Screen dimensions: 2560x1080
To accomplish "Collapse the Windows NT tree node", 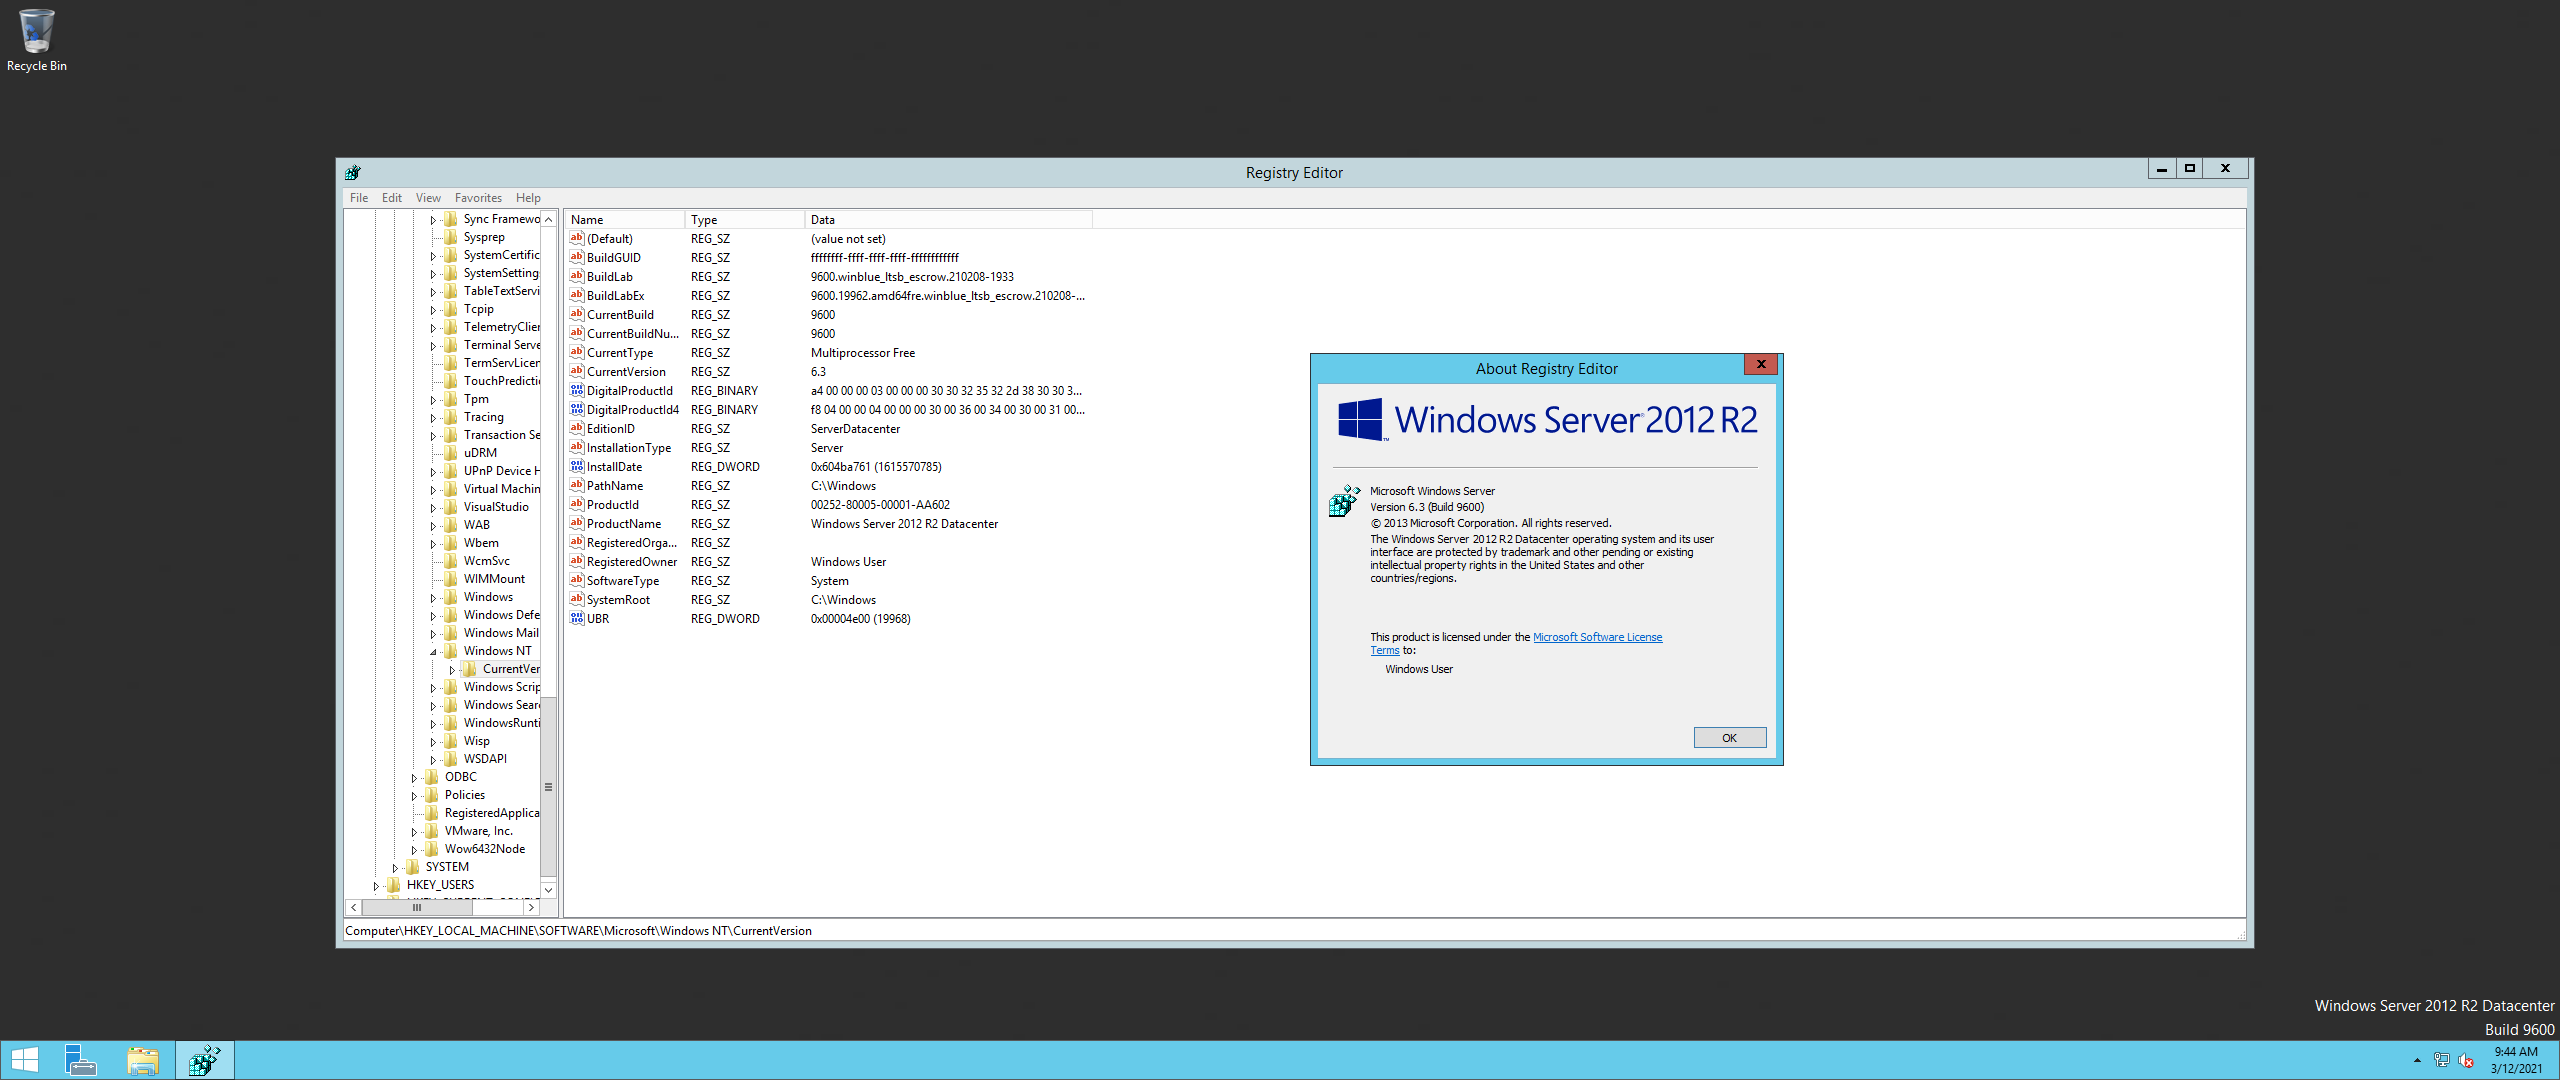I will click(x=433, y=652).
